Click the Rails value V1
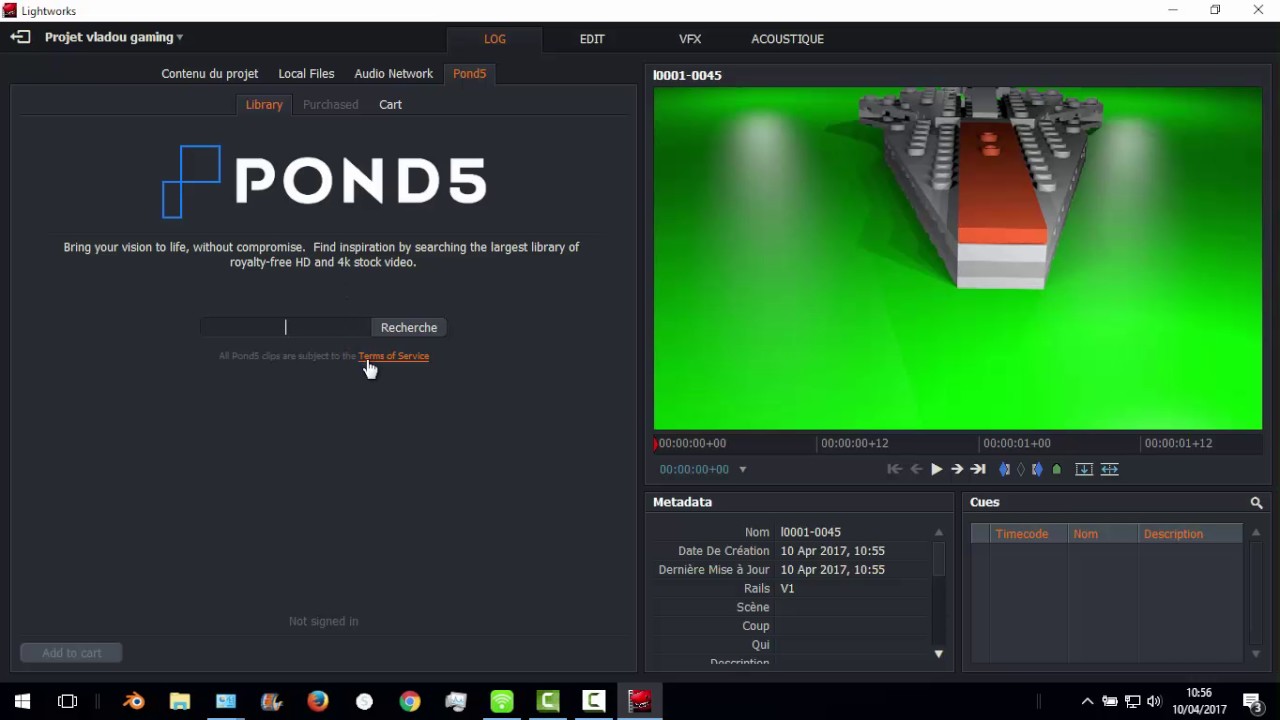 [787, 589]
